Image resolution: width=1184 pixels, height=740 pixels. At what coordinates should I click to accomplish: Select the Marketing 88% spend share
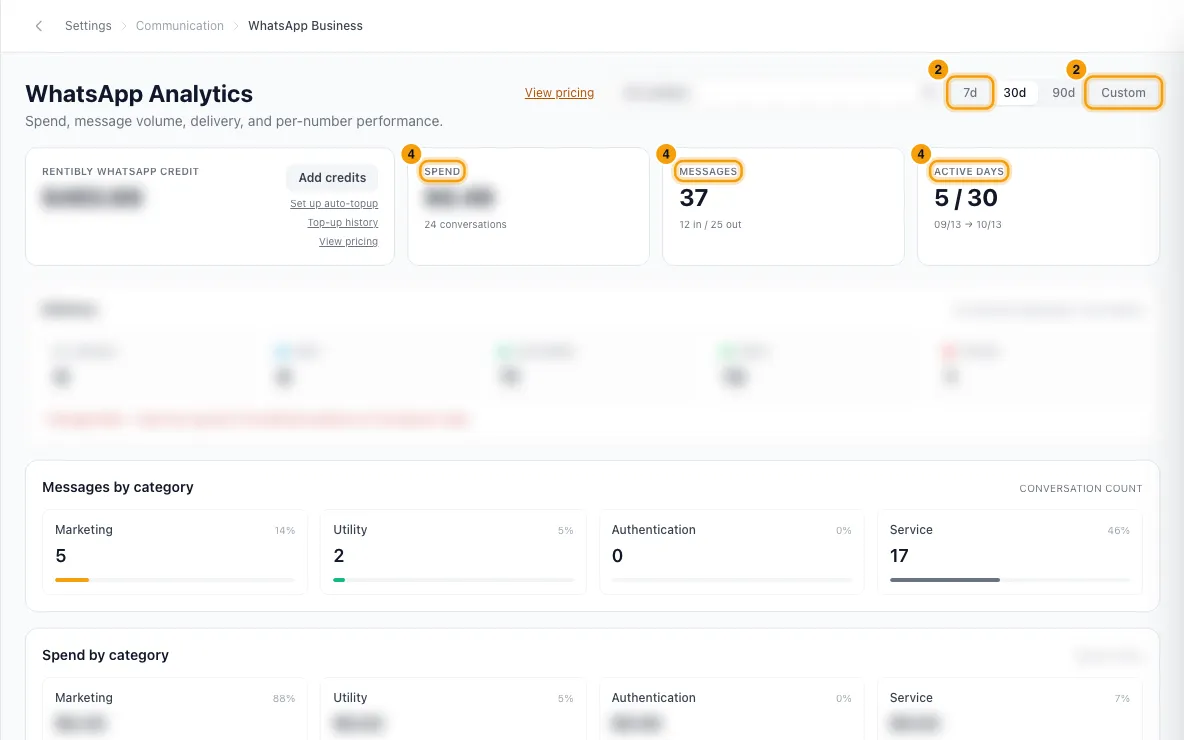pos(284,698)
